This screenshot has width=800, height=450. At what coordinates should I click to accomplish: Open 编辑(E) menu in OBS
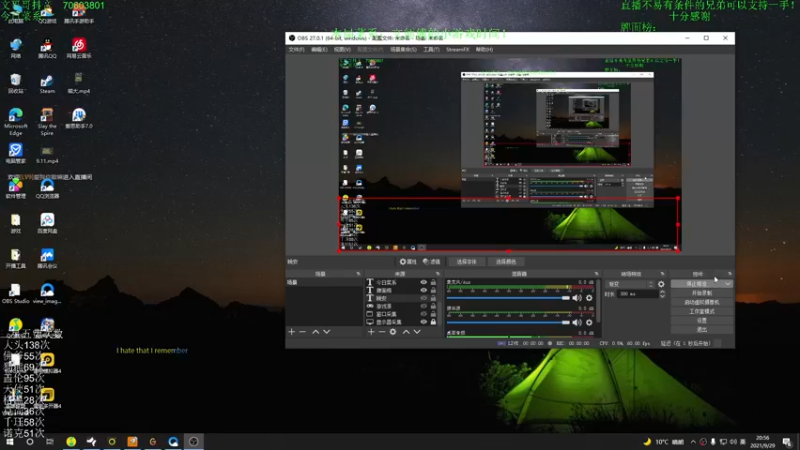pyautogui.click(x=319, y=49)
